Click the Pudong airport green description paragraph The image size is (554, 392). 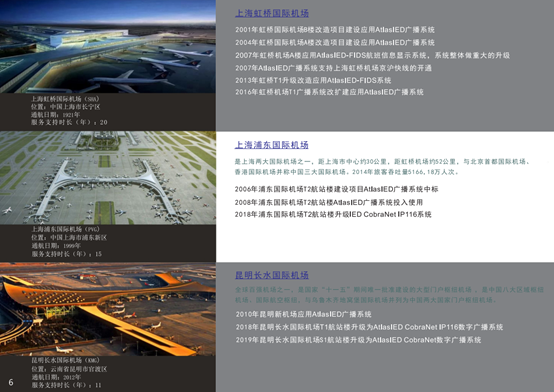[383, 167]
